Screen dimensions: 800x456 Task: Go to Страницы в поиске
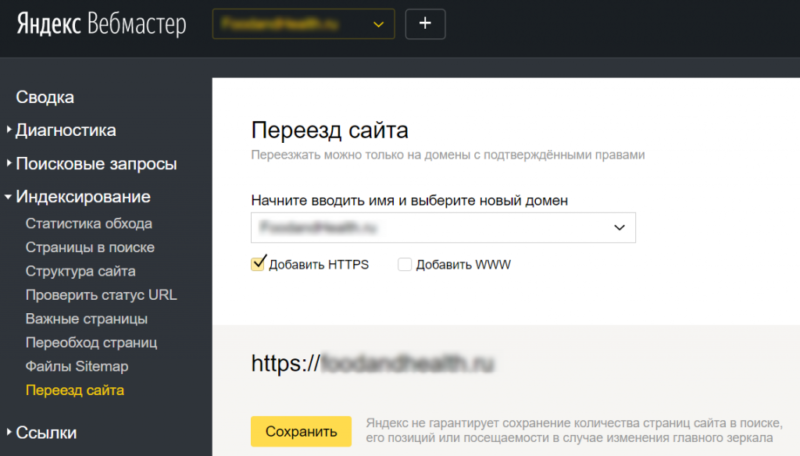coord(90,247)
